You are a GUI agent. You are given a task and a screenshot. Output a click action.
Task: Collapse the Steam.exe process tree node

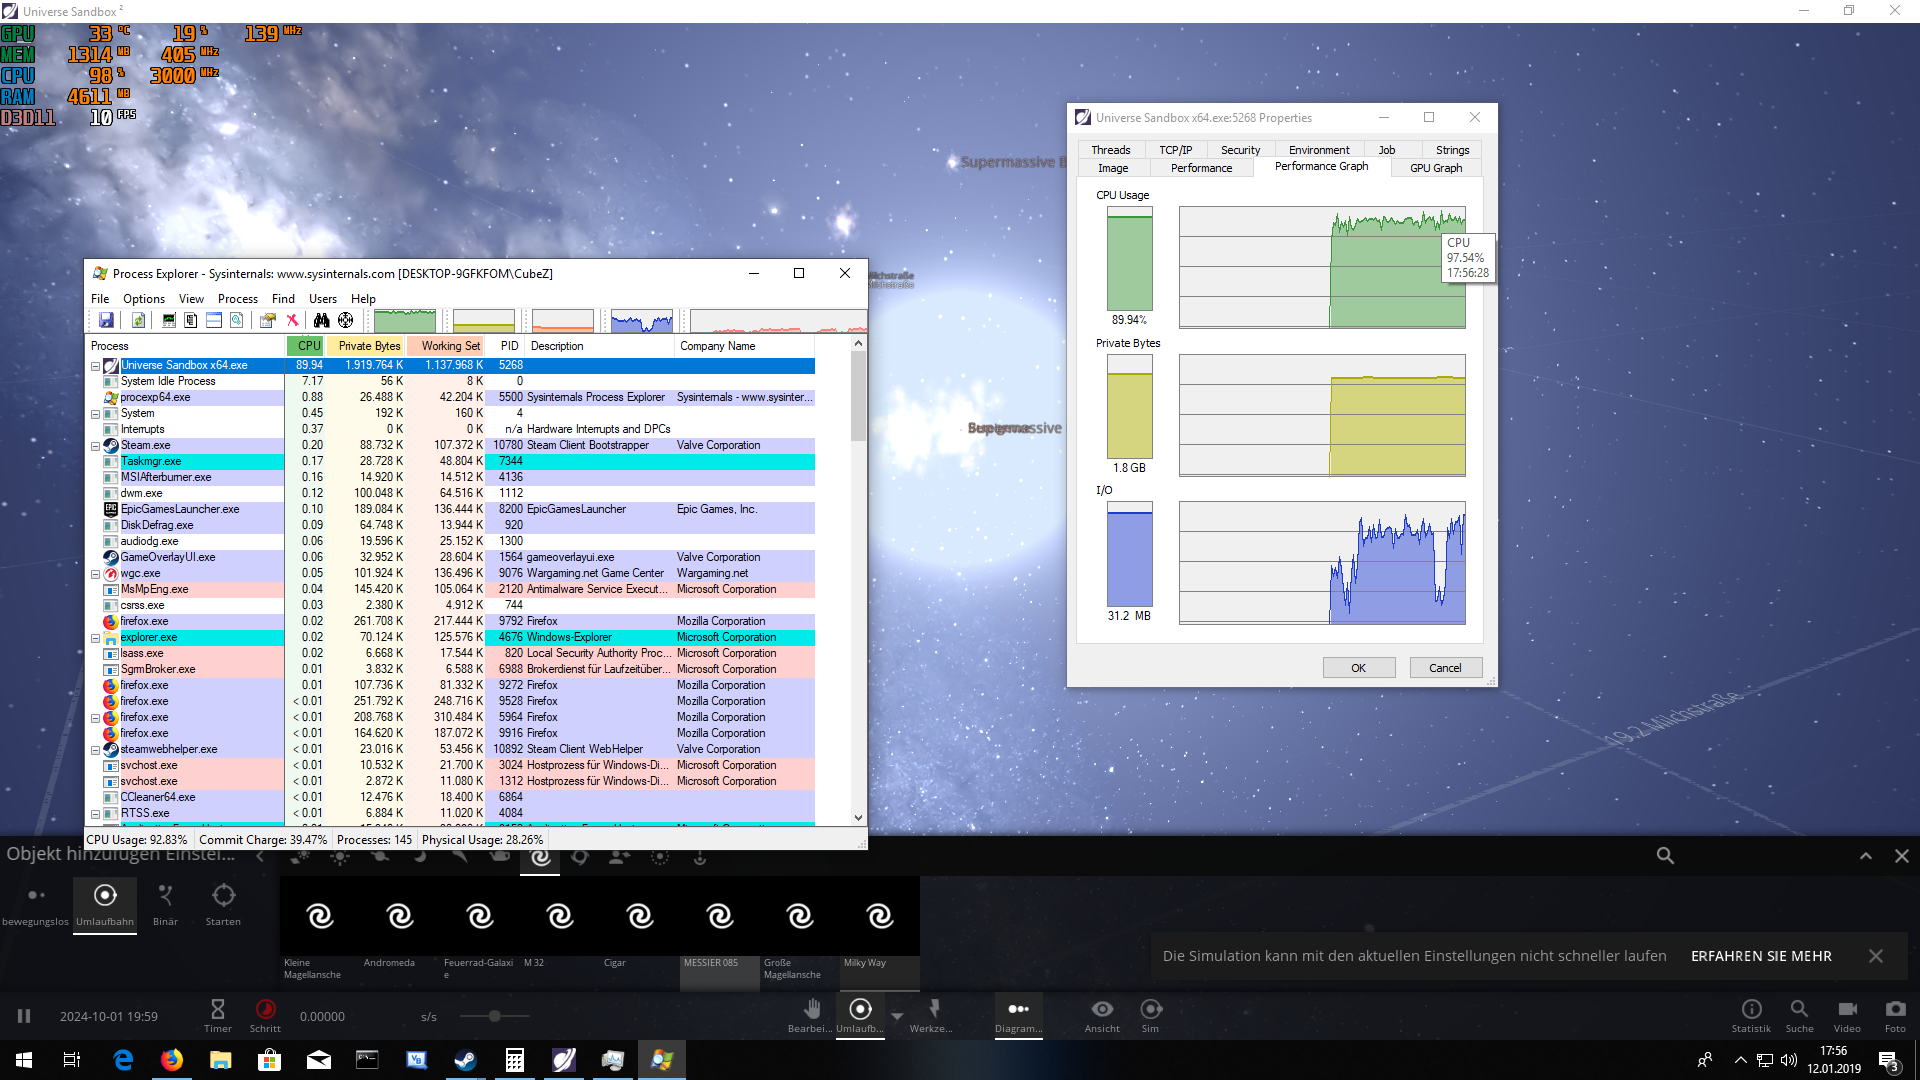[x=96, y=446]
